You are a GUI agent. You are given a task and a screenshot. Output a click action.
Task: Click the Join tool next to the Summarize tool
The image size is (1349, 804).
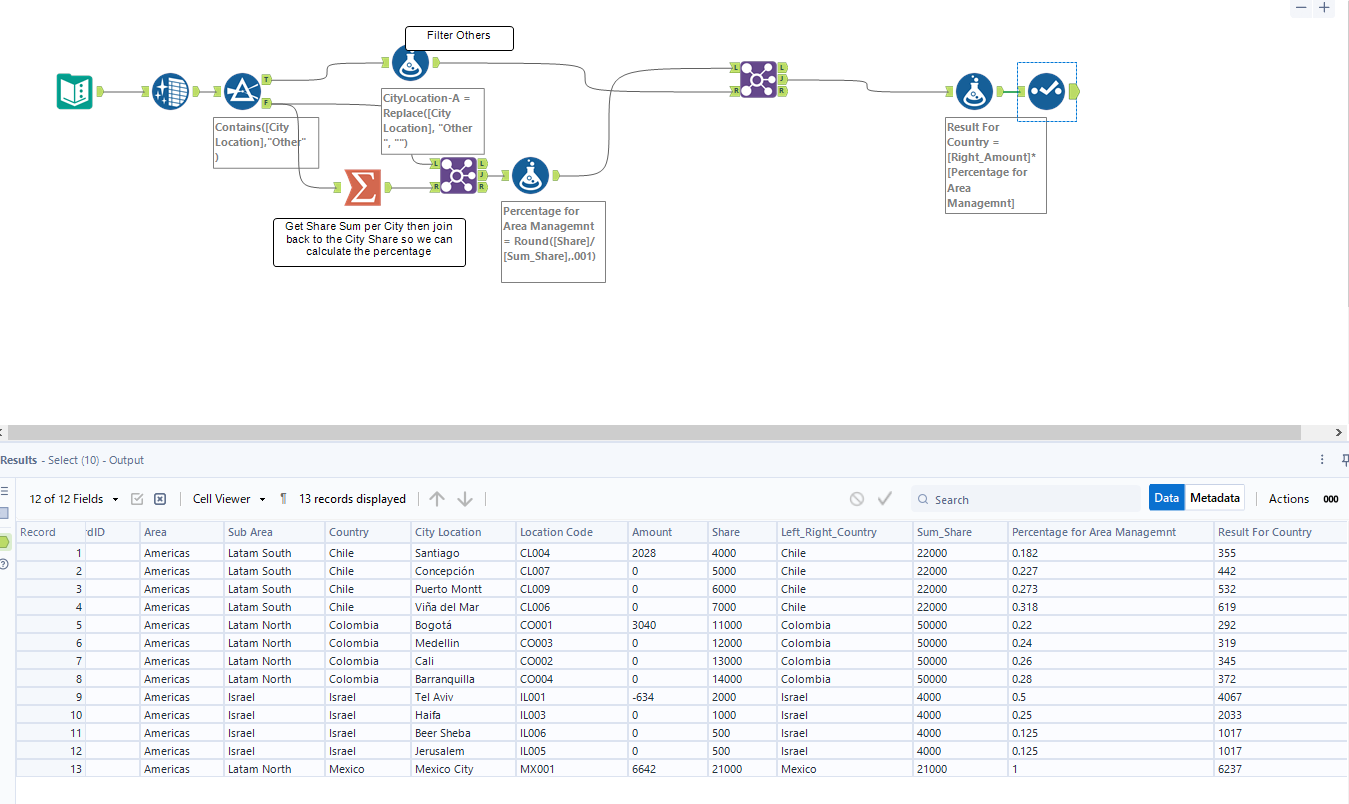click(457, 175)
